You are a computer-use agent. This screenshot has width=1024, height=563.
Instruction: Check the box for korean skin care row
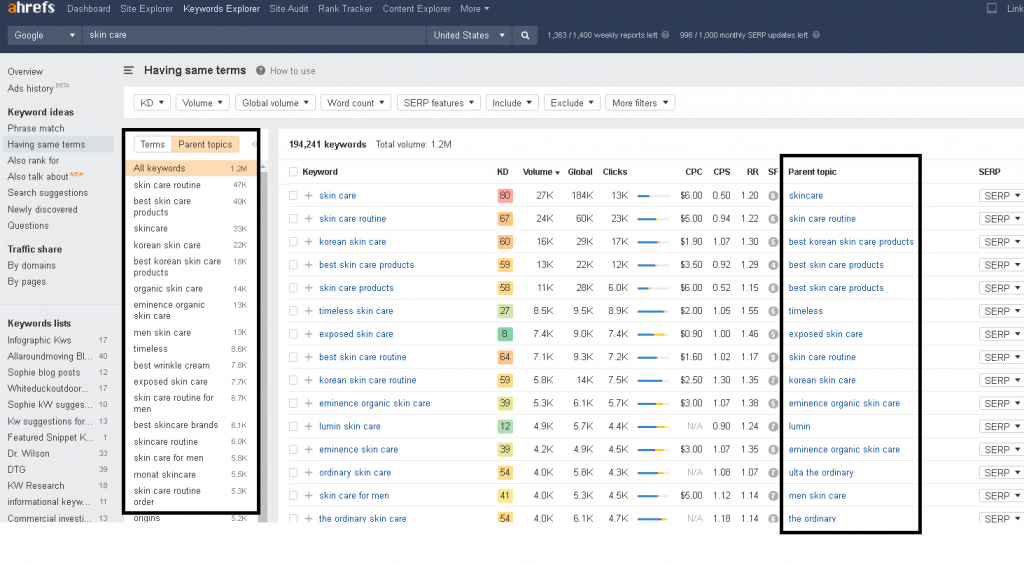[x=293, y=242]
